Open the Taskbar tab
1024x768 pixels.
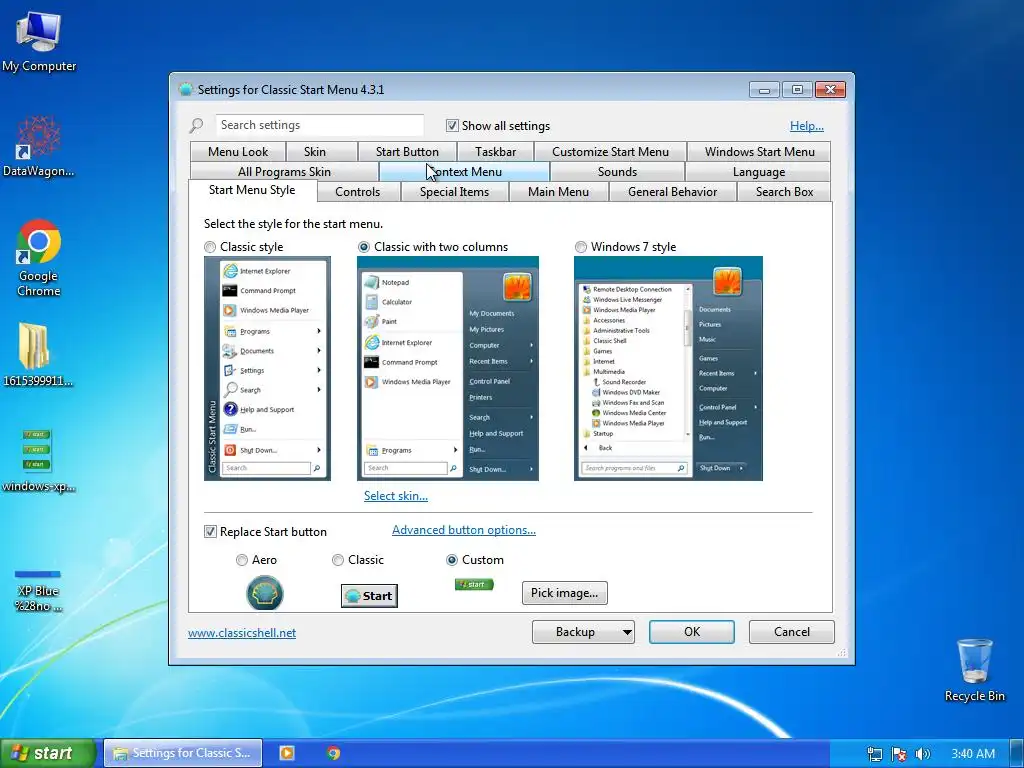[x=495, y=152]
